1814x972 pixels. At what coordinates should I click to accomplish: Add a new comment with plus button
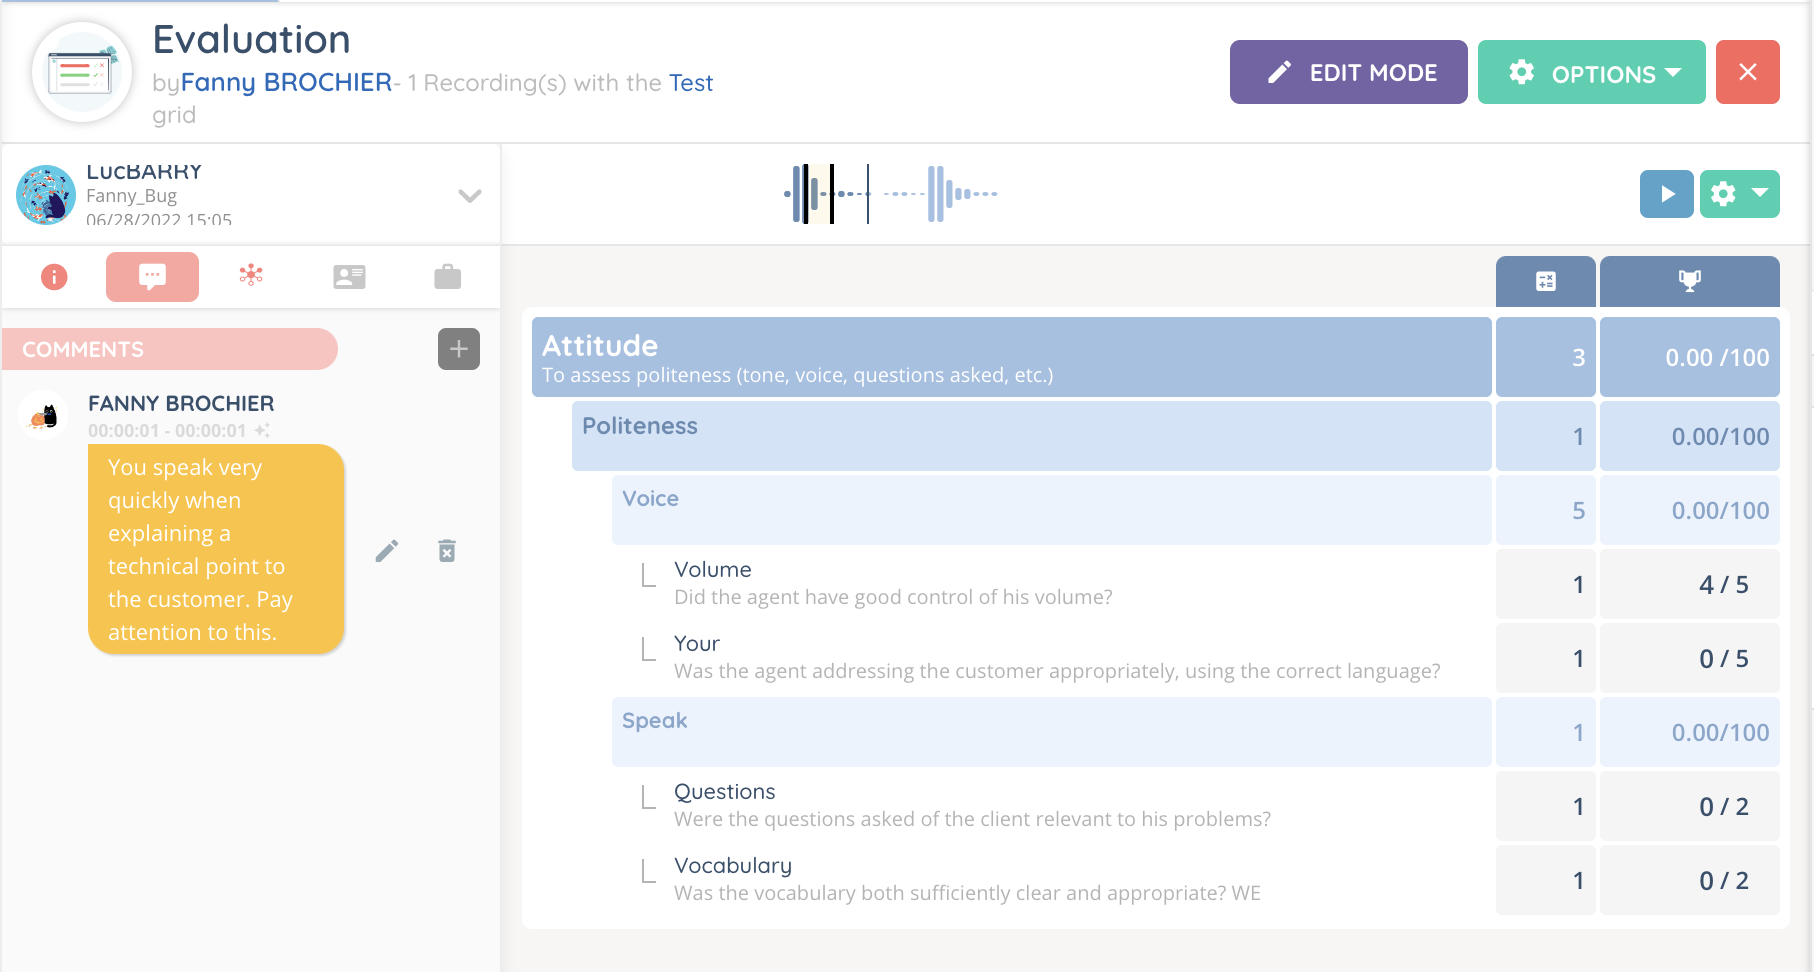click(x=458, y=349)
